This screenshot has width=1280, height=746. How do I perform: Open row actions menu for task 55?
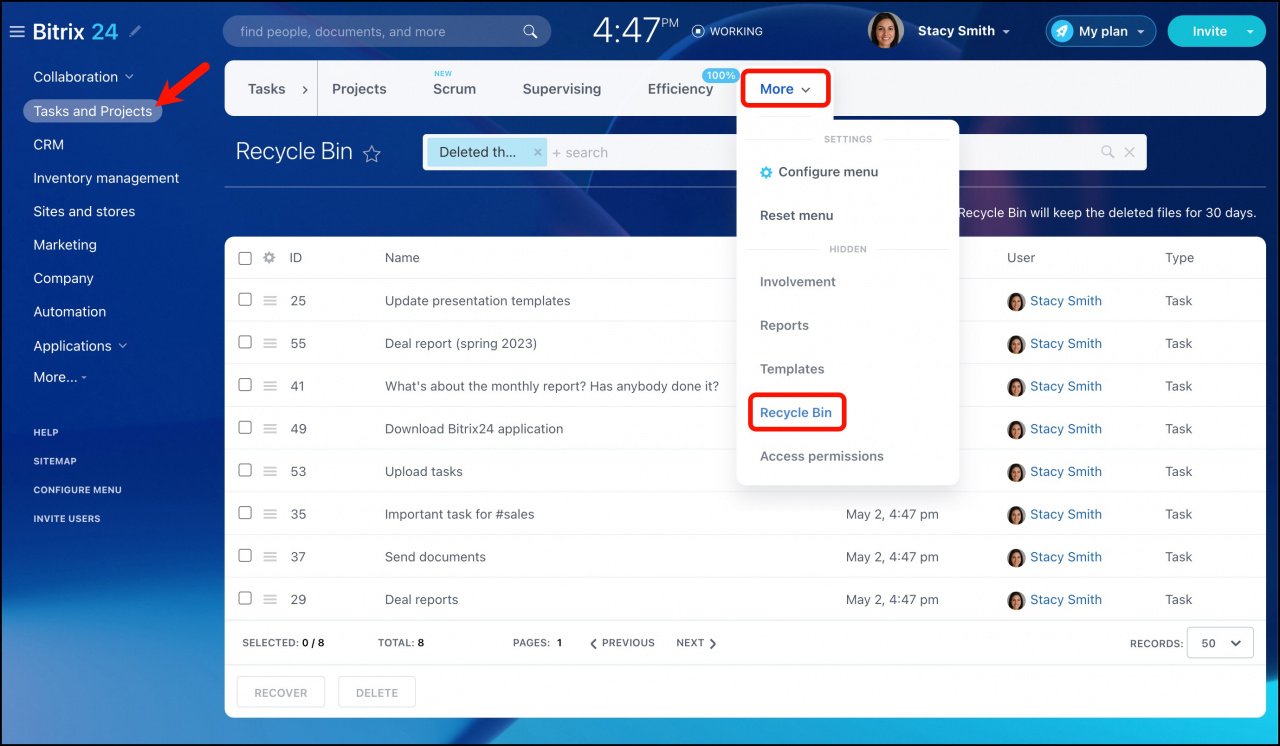point(270,343)
